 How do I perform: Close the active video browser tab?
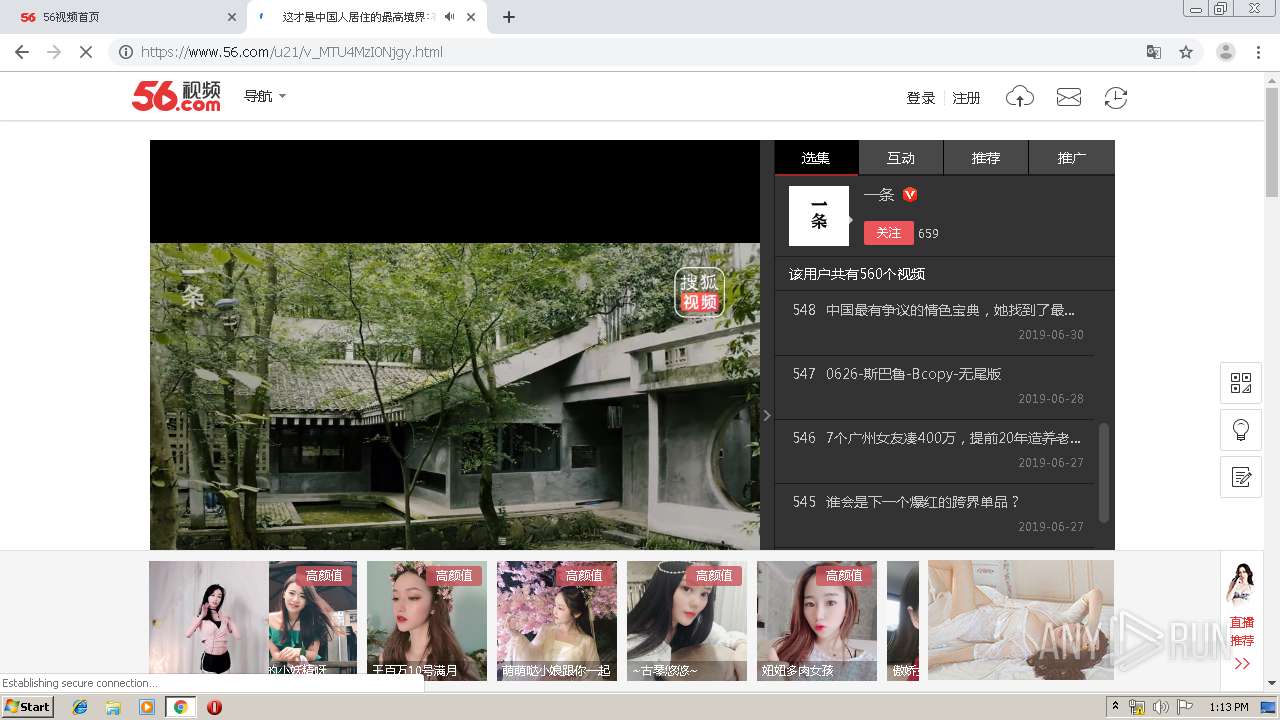tap(471, 17)
